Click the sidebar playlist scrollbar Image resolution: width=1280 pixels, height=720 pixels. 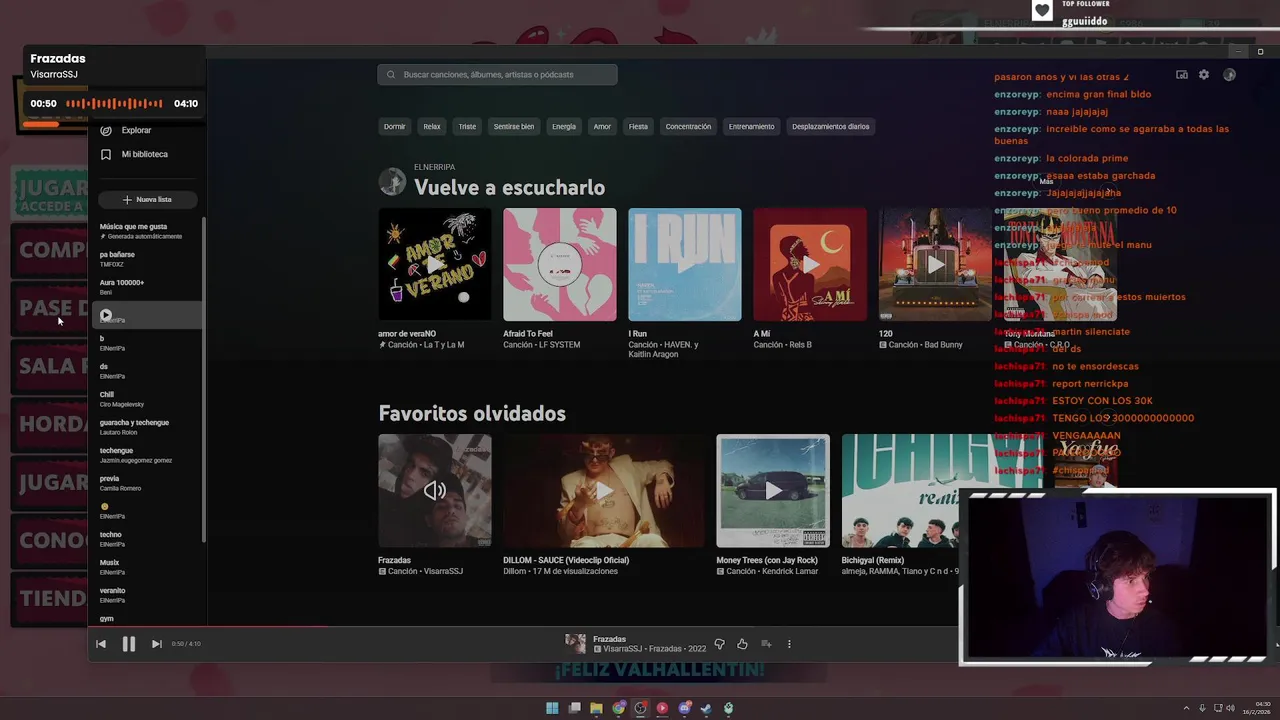tap(204, 380)
